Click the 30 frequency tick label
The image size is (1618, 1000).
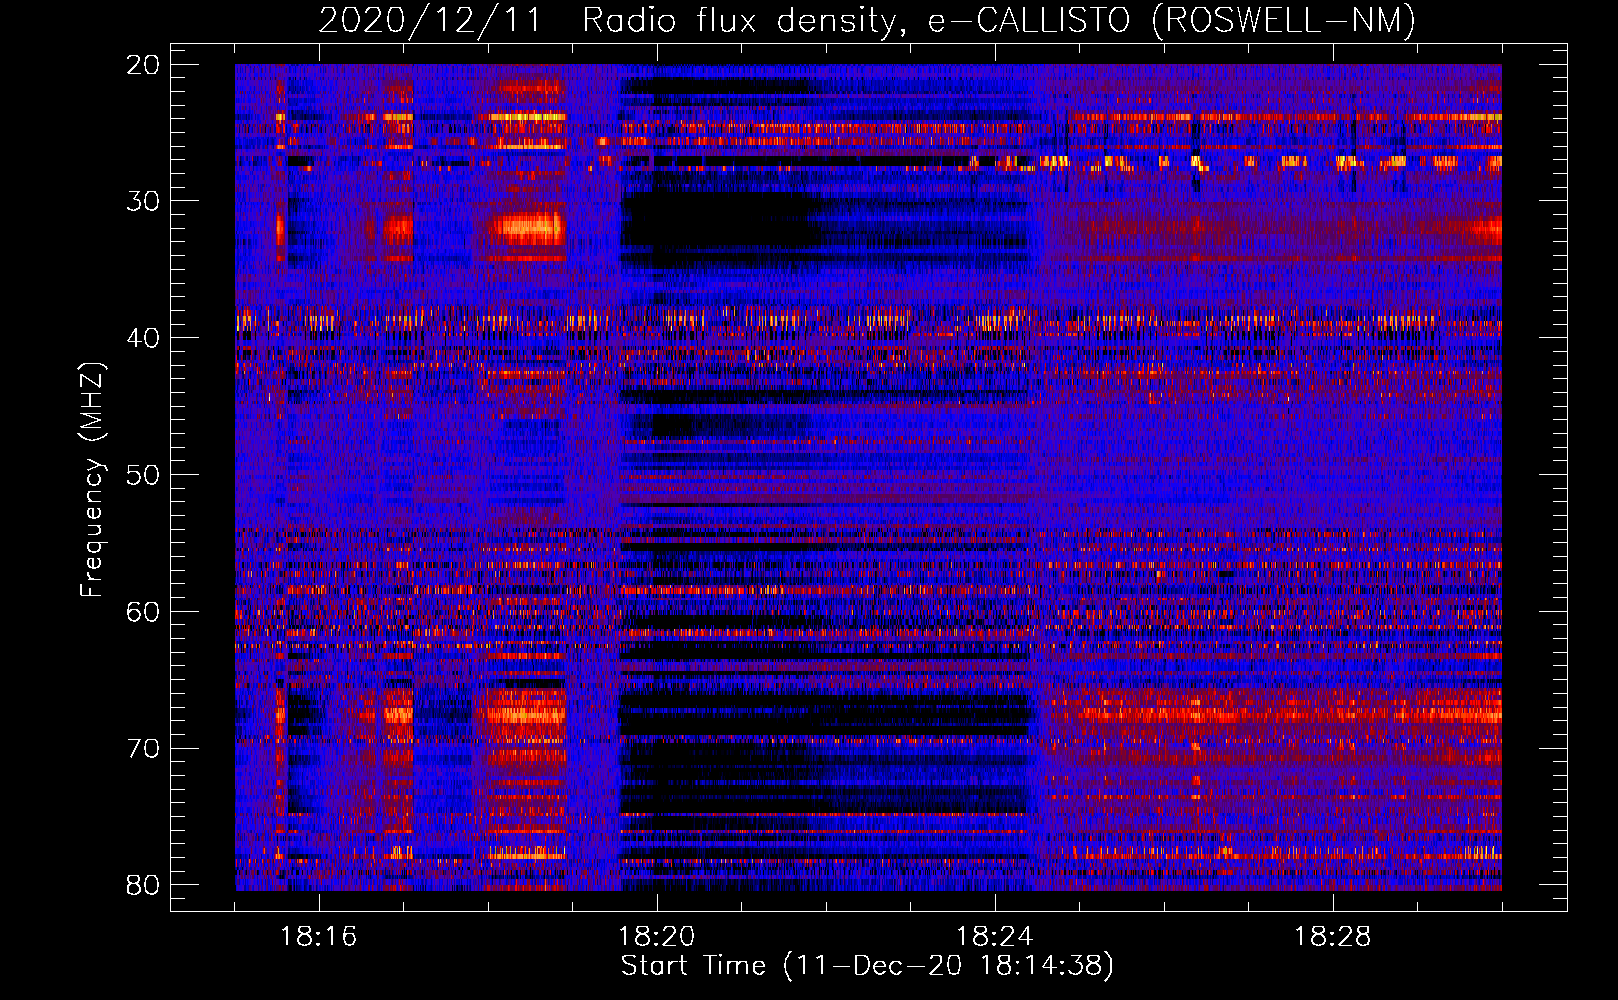(x=143, y=201)
